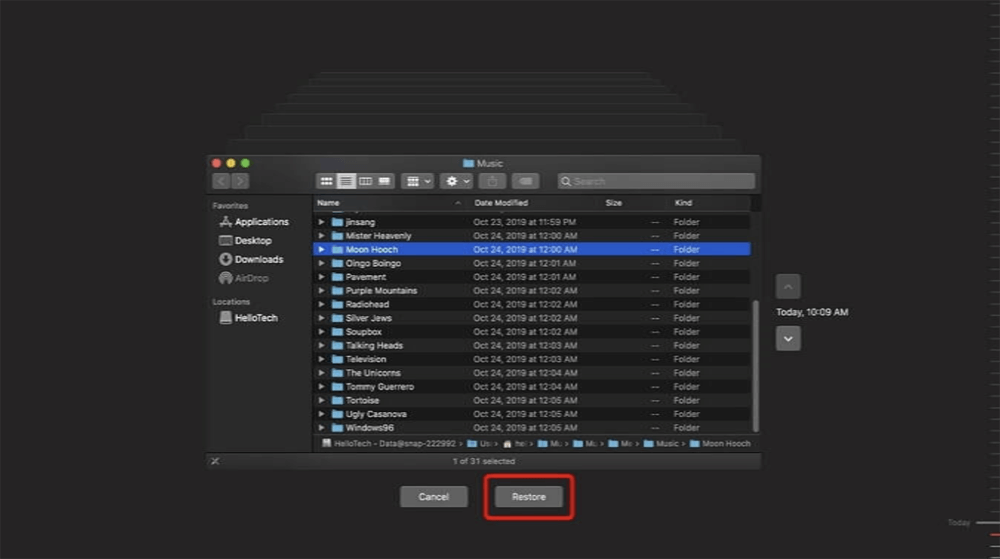The height and width of the screenshot is (559, 1000).
Task: Click Moon Hooch in the path bar
Action: pyautogui.click(x=720, y=444)
